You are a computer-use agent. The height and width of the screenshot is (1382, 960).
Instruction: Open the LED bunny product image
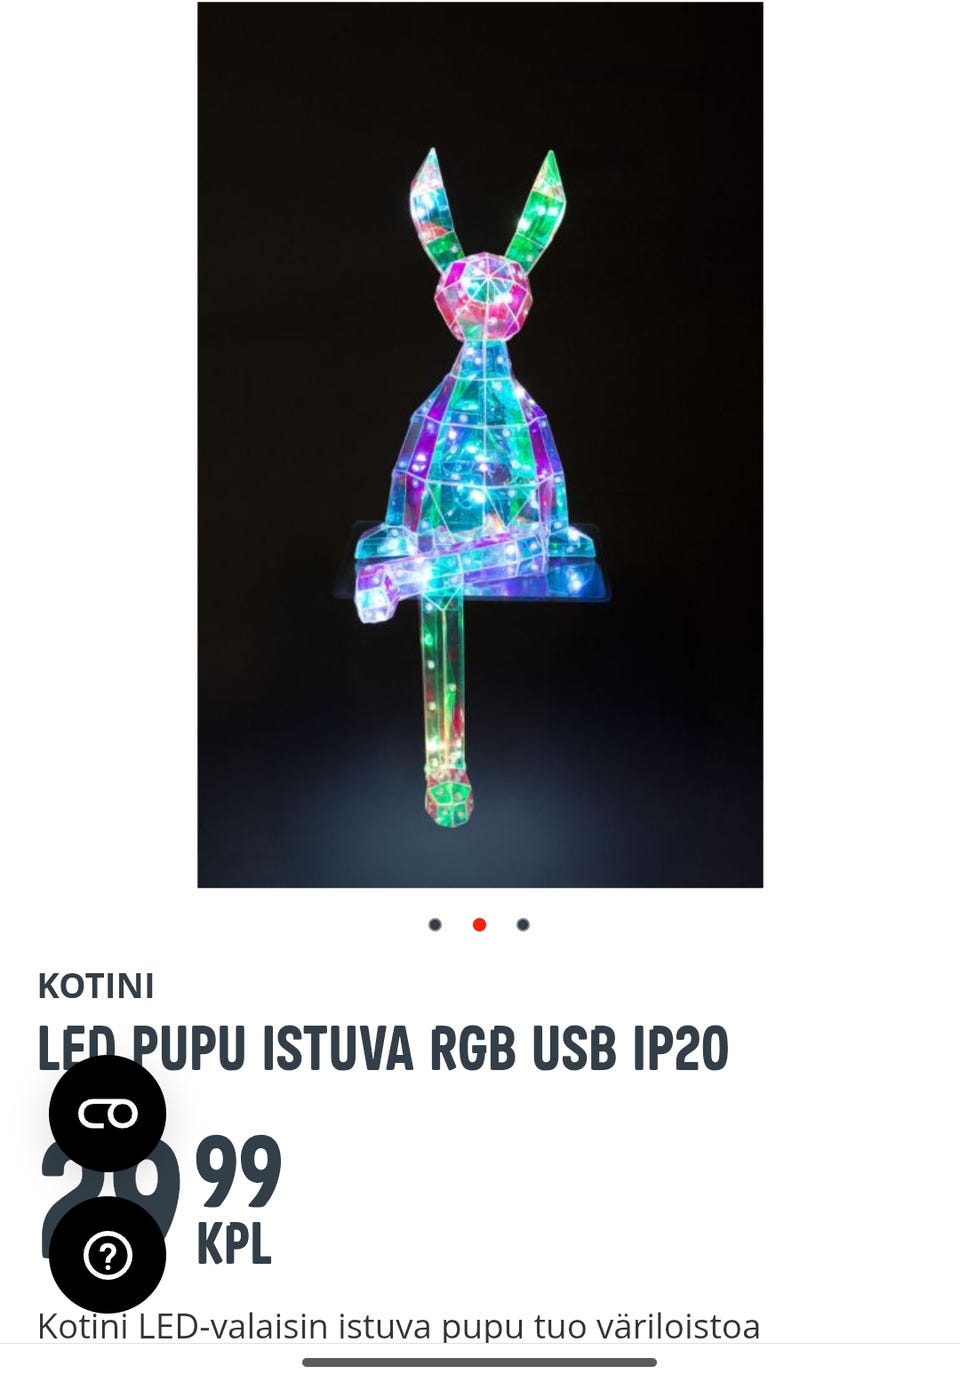click(480, 445)
